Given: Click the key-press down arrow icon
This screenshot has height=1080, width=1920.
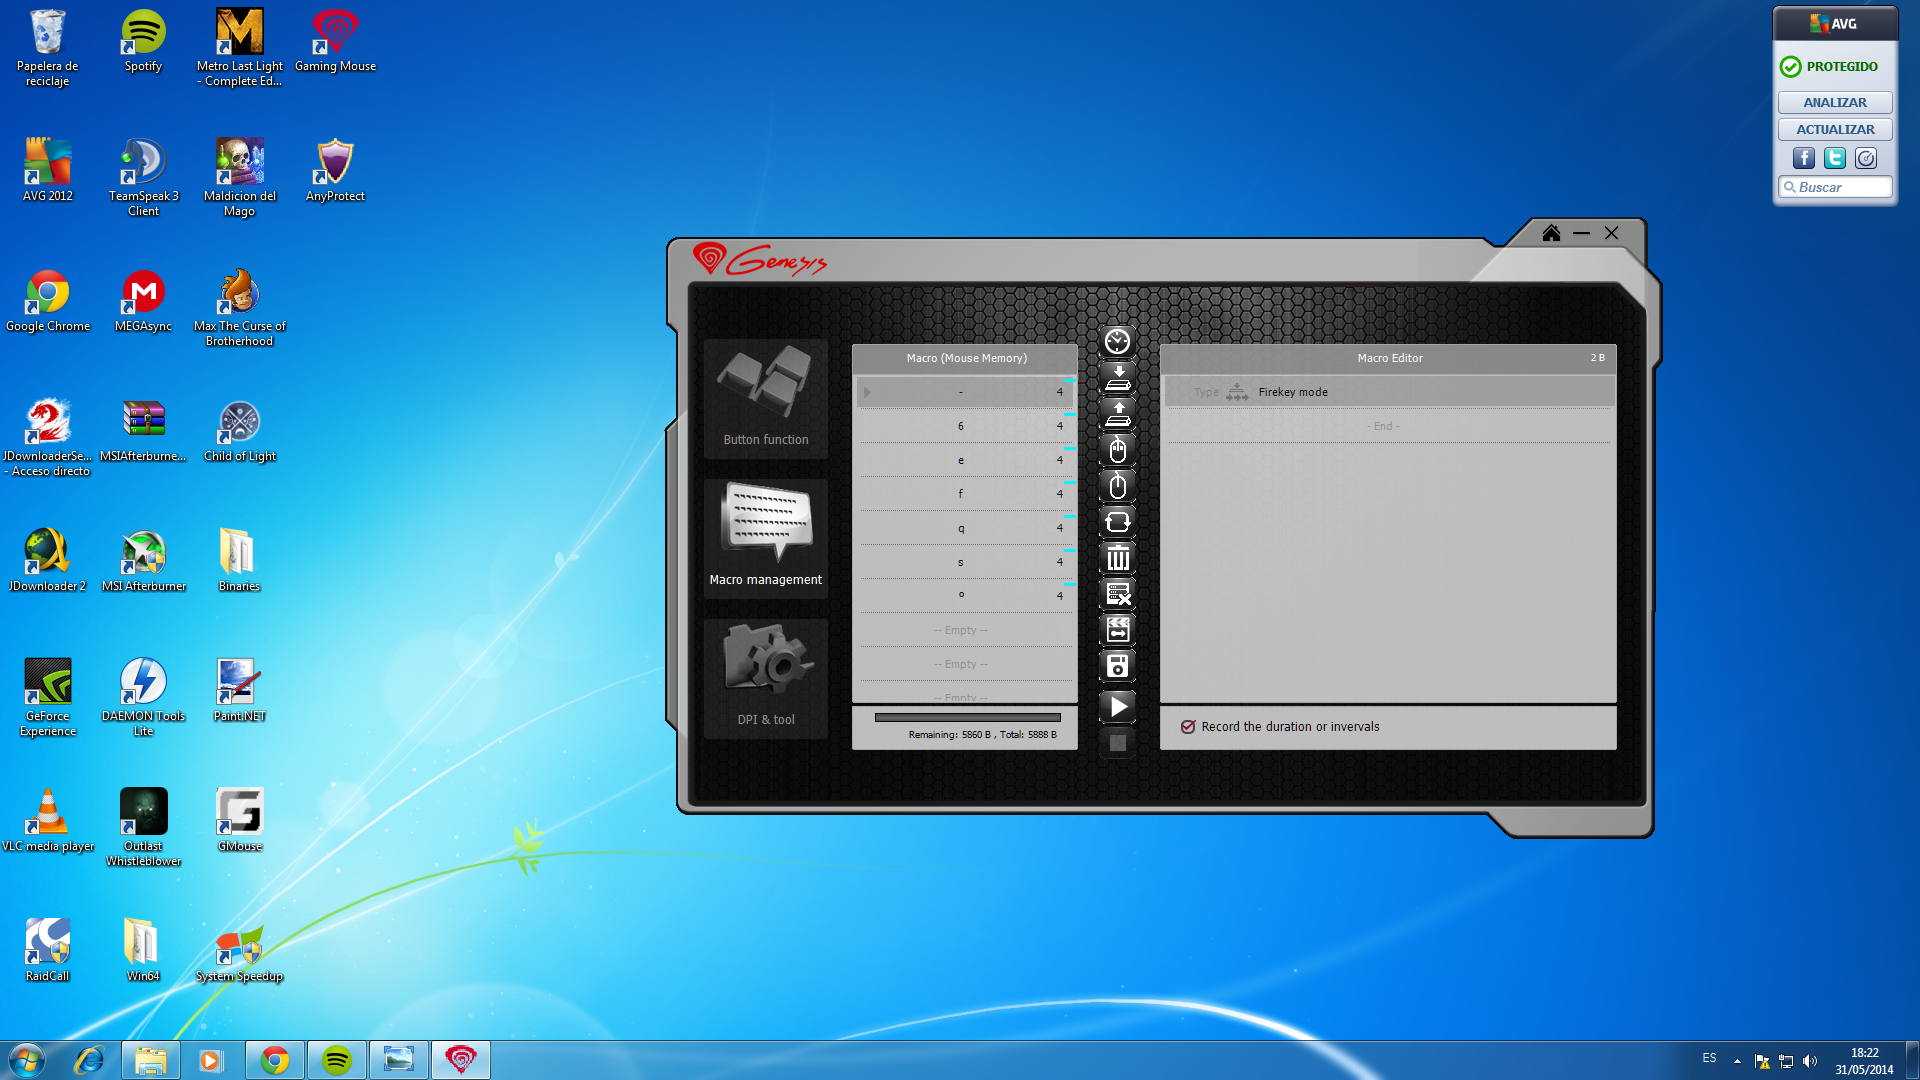Looking at the screenshot, I should click(1117, 378).
